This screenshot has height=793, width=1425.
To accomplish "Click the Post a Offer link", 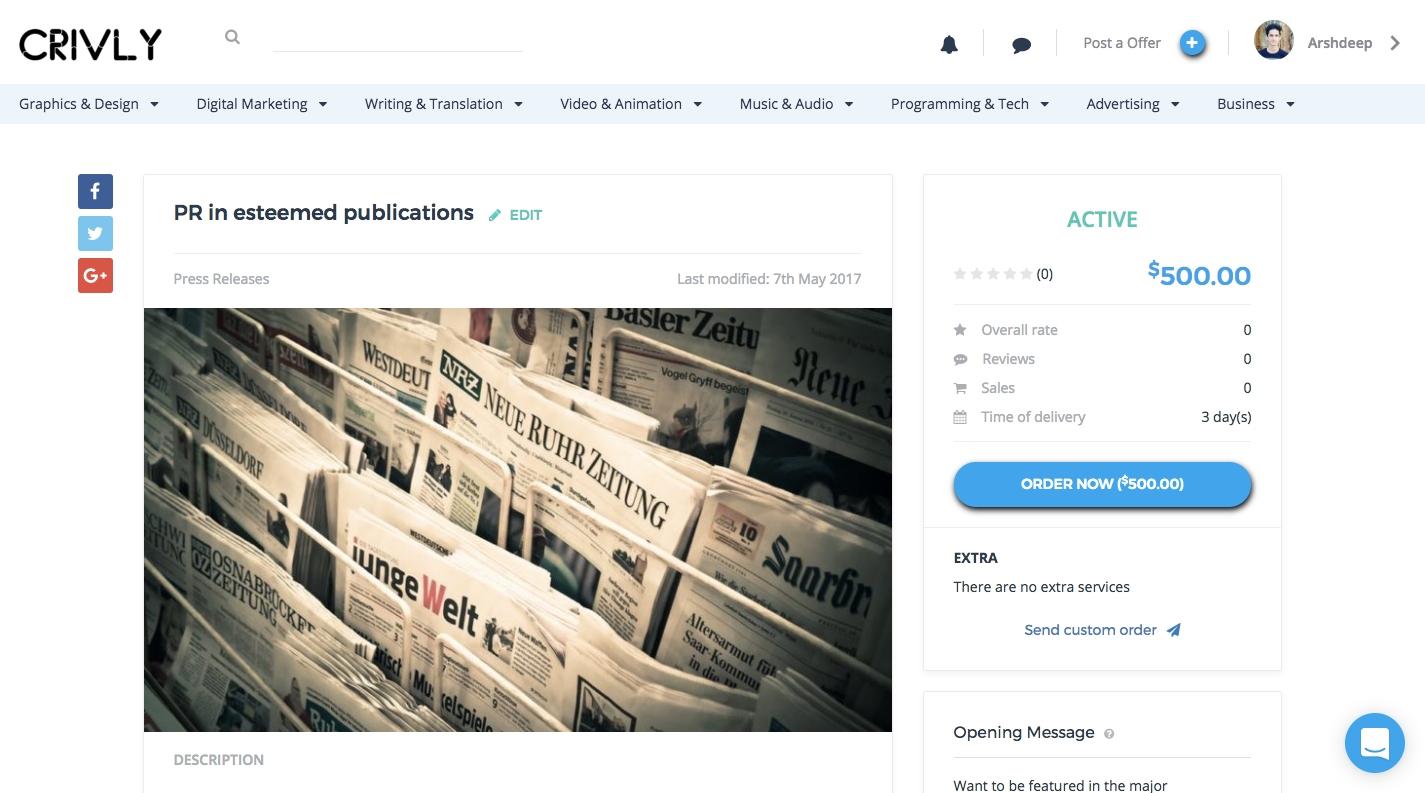I will pyautogui.click(x=1122, y=43).
